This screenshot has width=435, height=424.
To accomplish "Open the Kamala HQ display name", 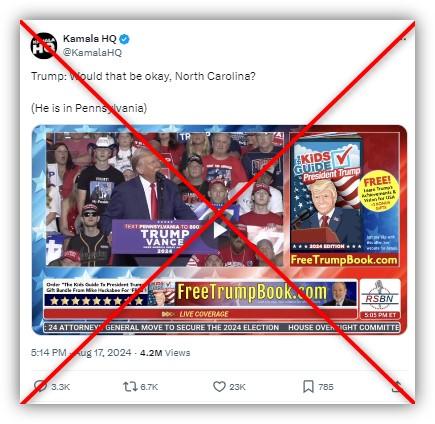I will (x=90, y=39).
